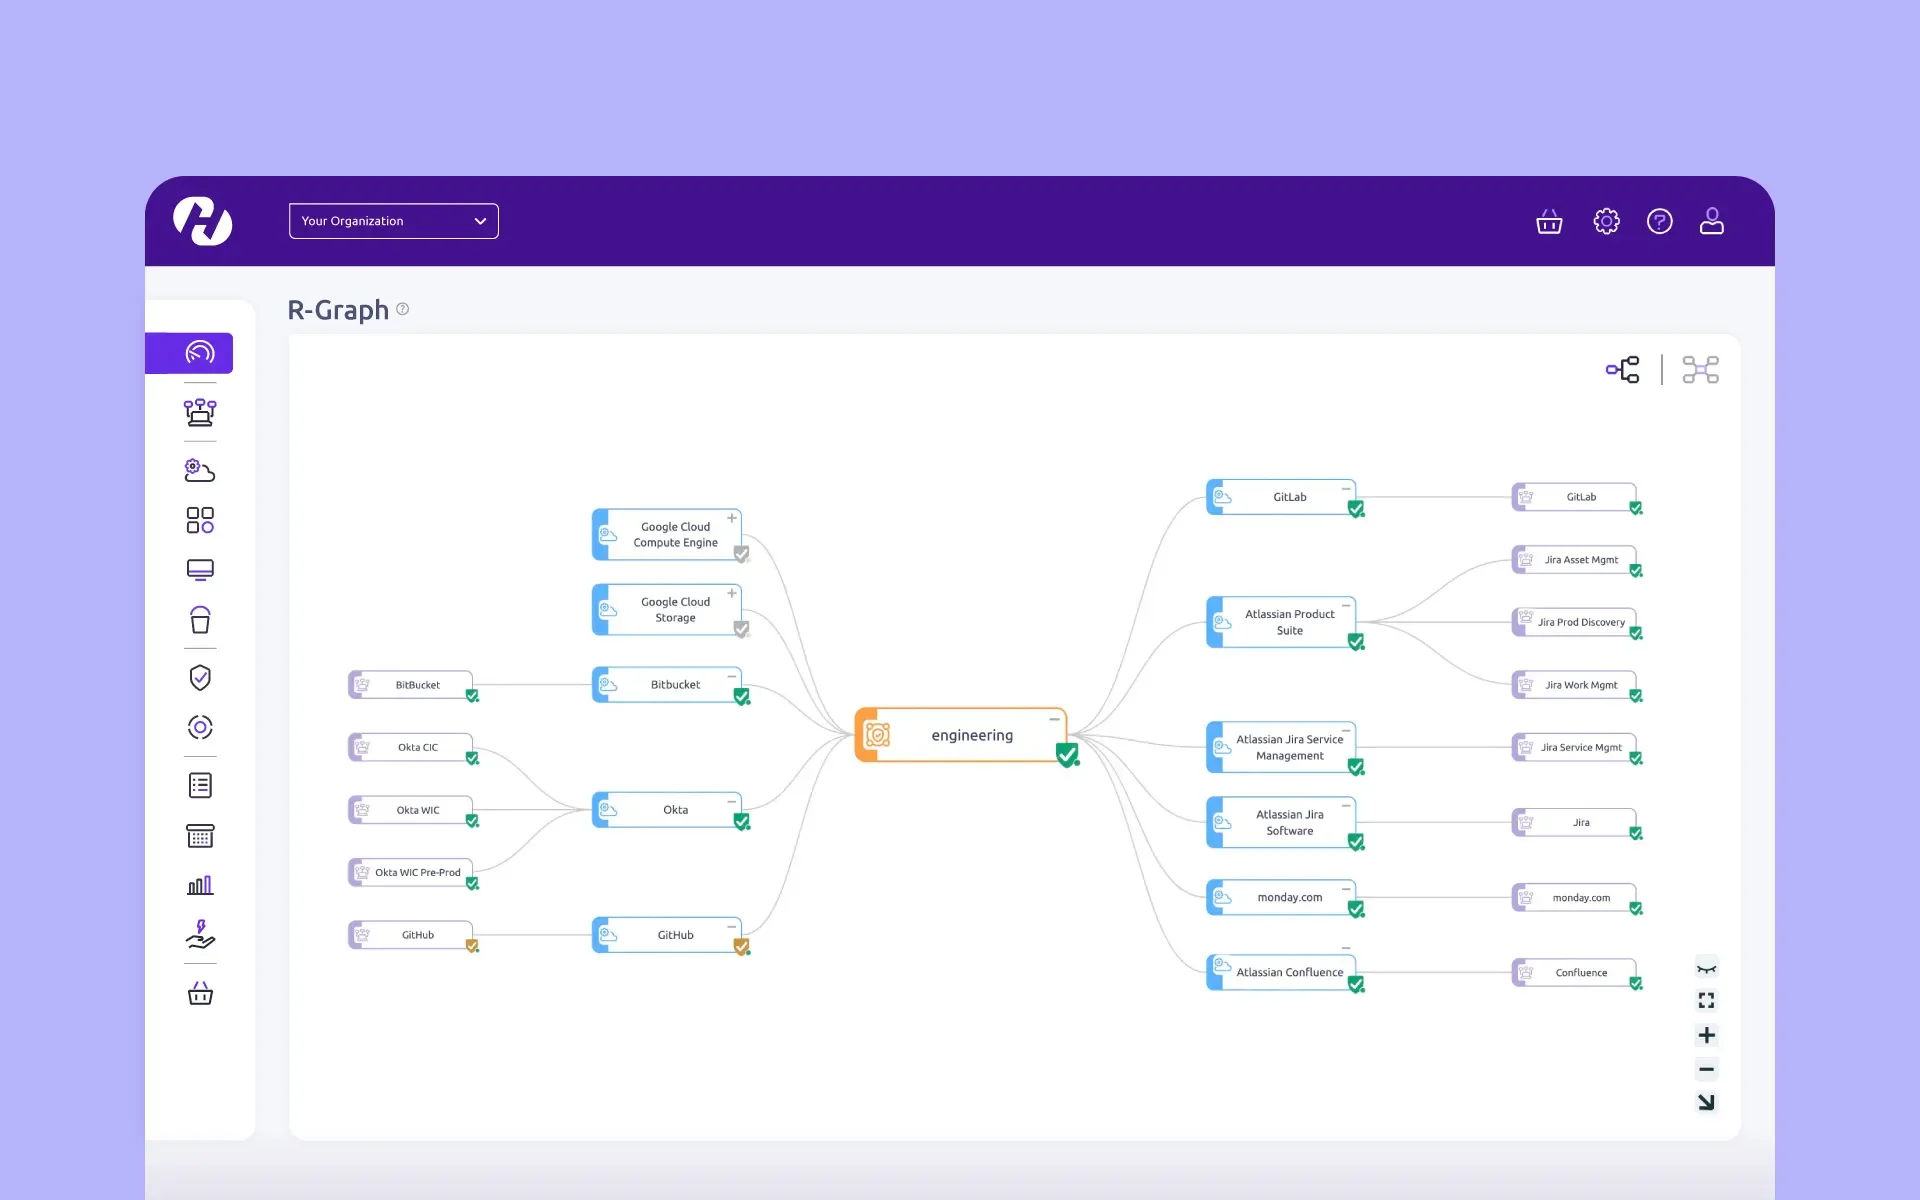Click the company logo in the header
This screenshot has width=1920, height=1200.
(203, 221)
